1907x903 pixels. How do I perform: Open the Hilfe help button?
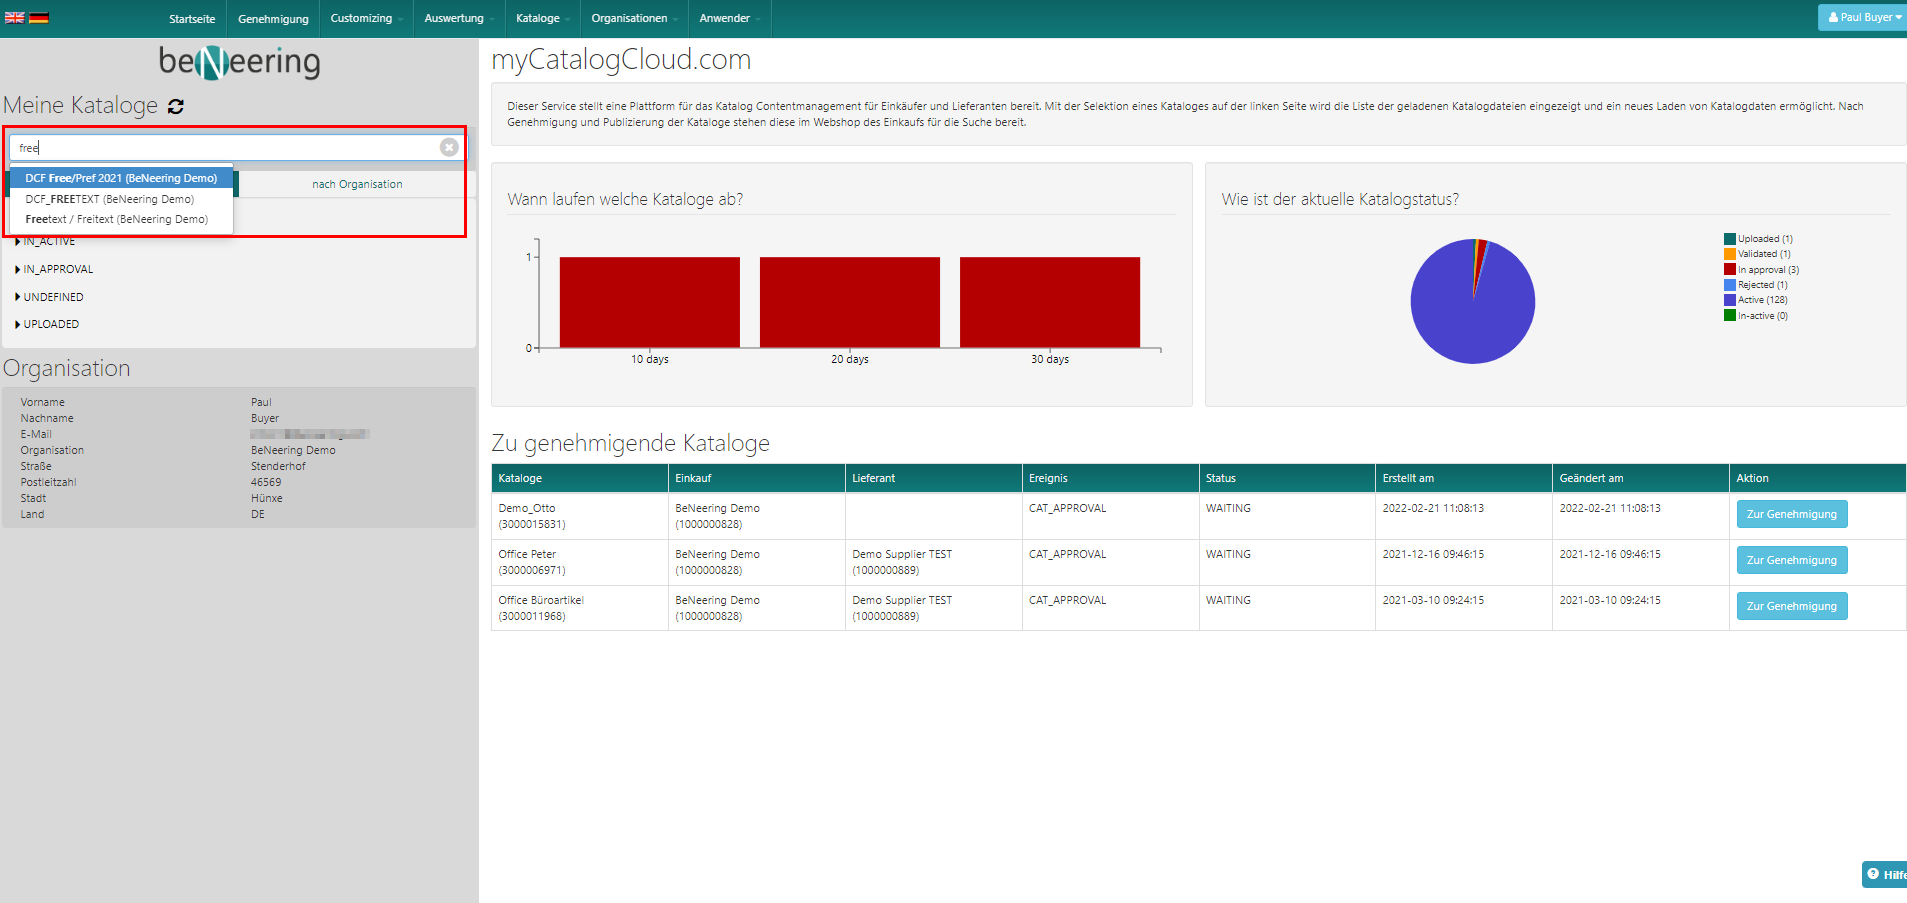click(x=1884, y=874)
